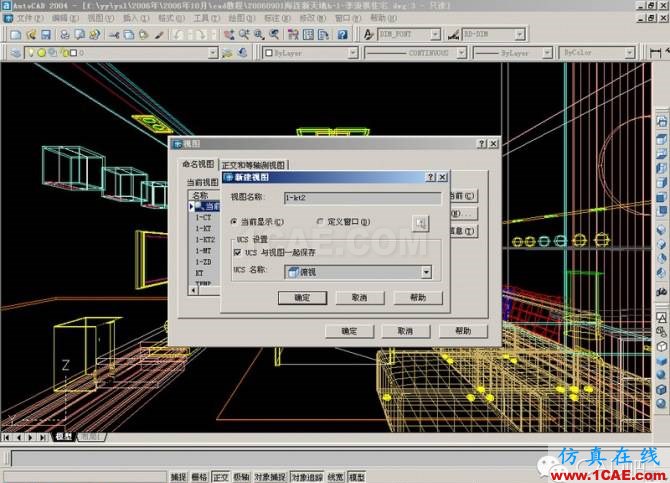Click the DesignCenter toolbar icon

[x=308, y=35]
